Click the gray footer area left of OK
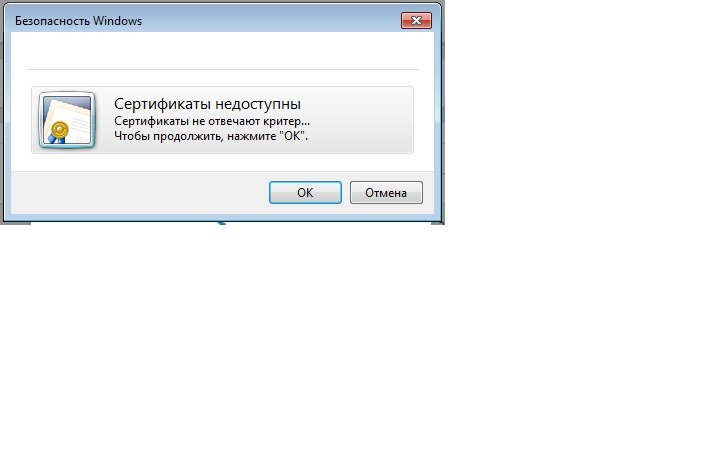The image size is (725, 469). (139, 192)
